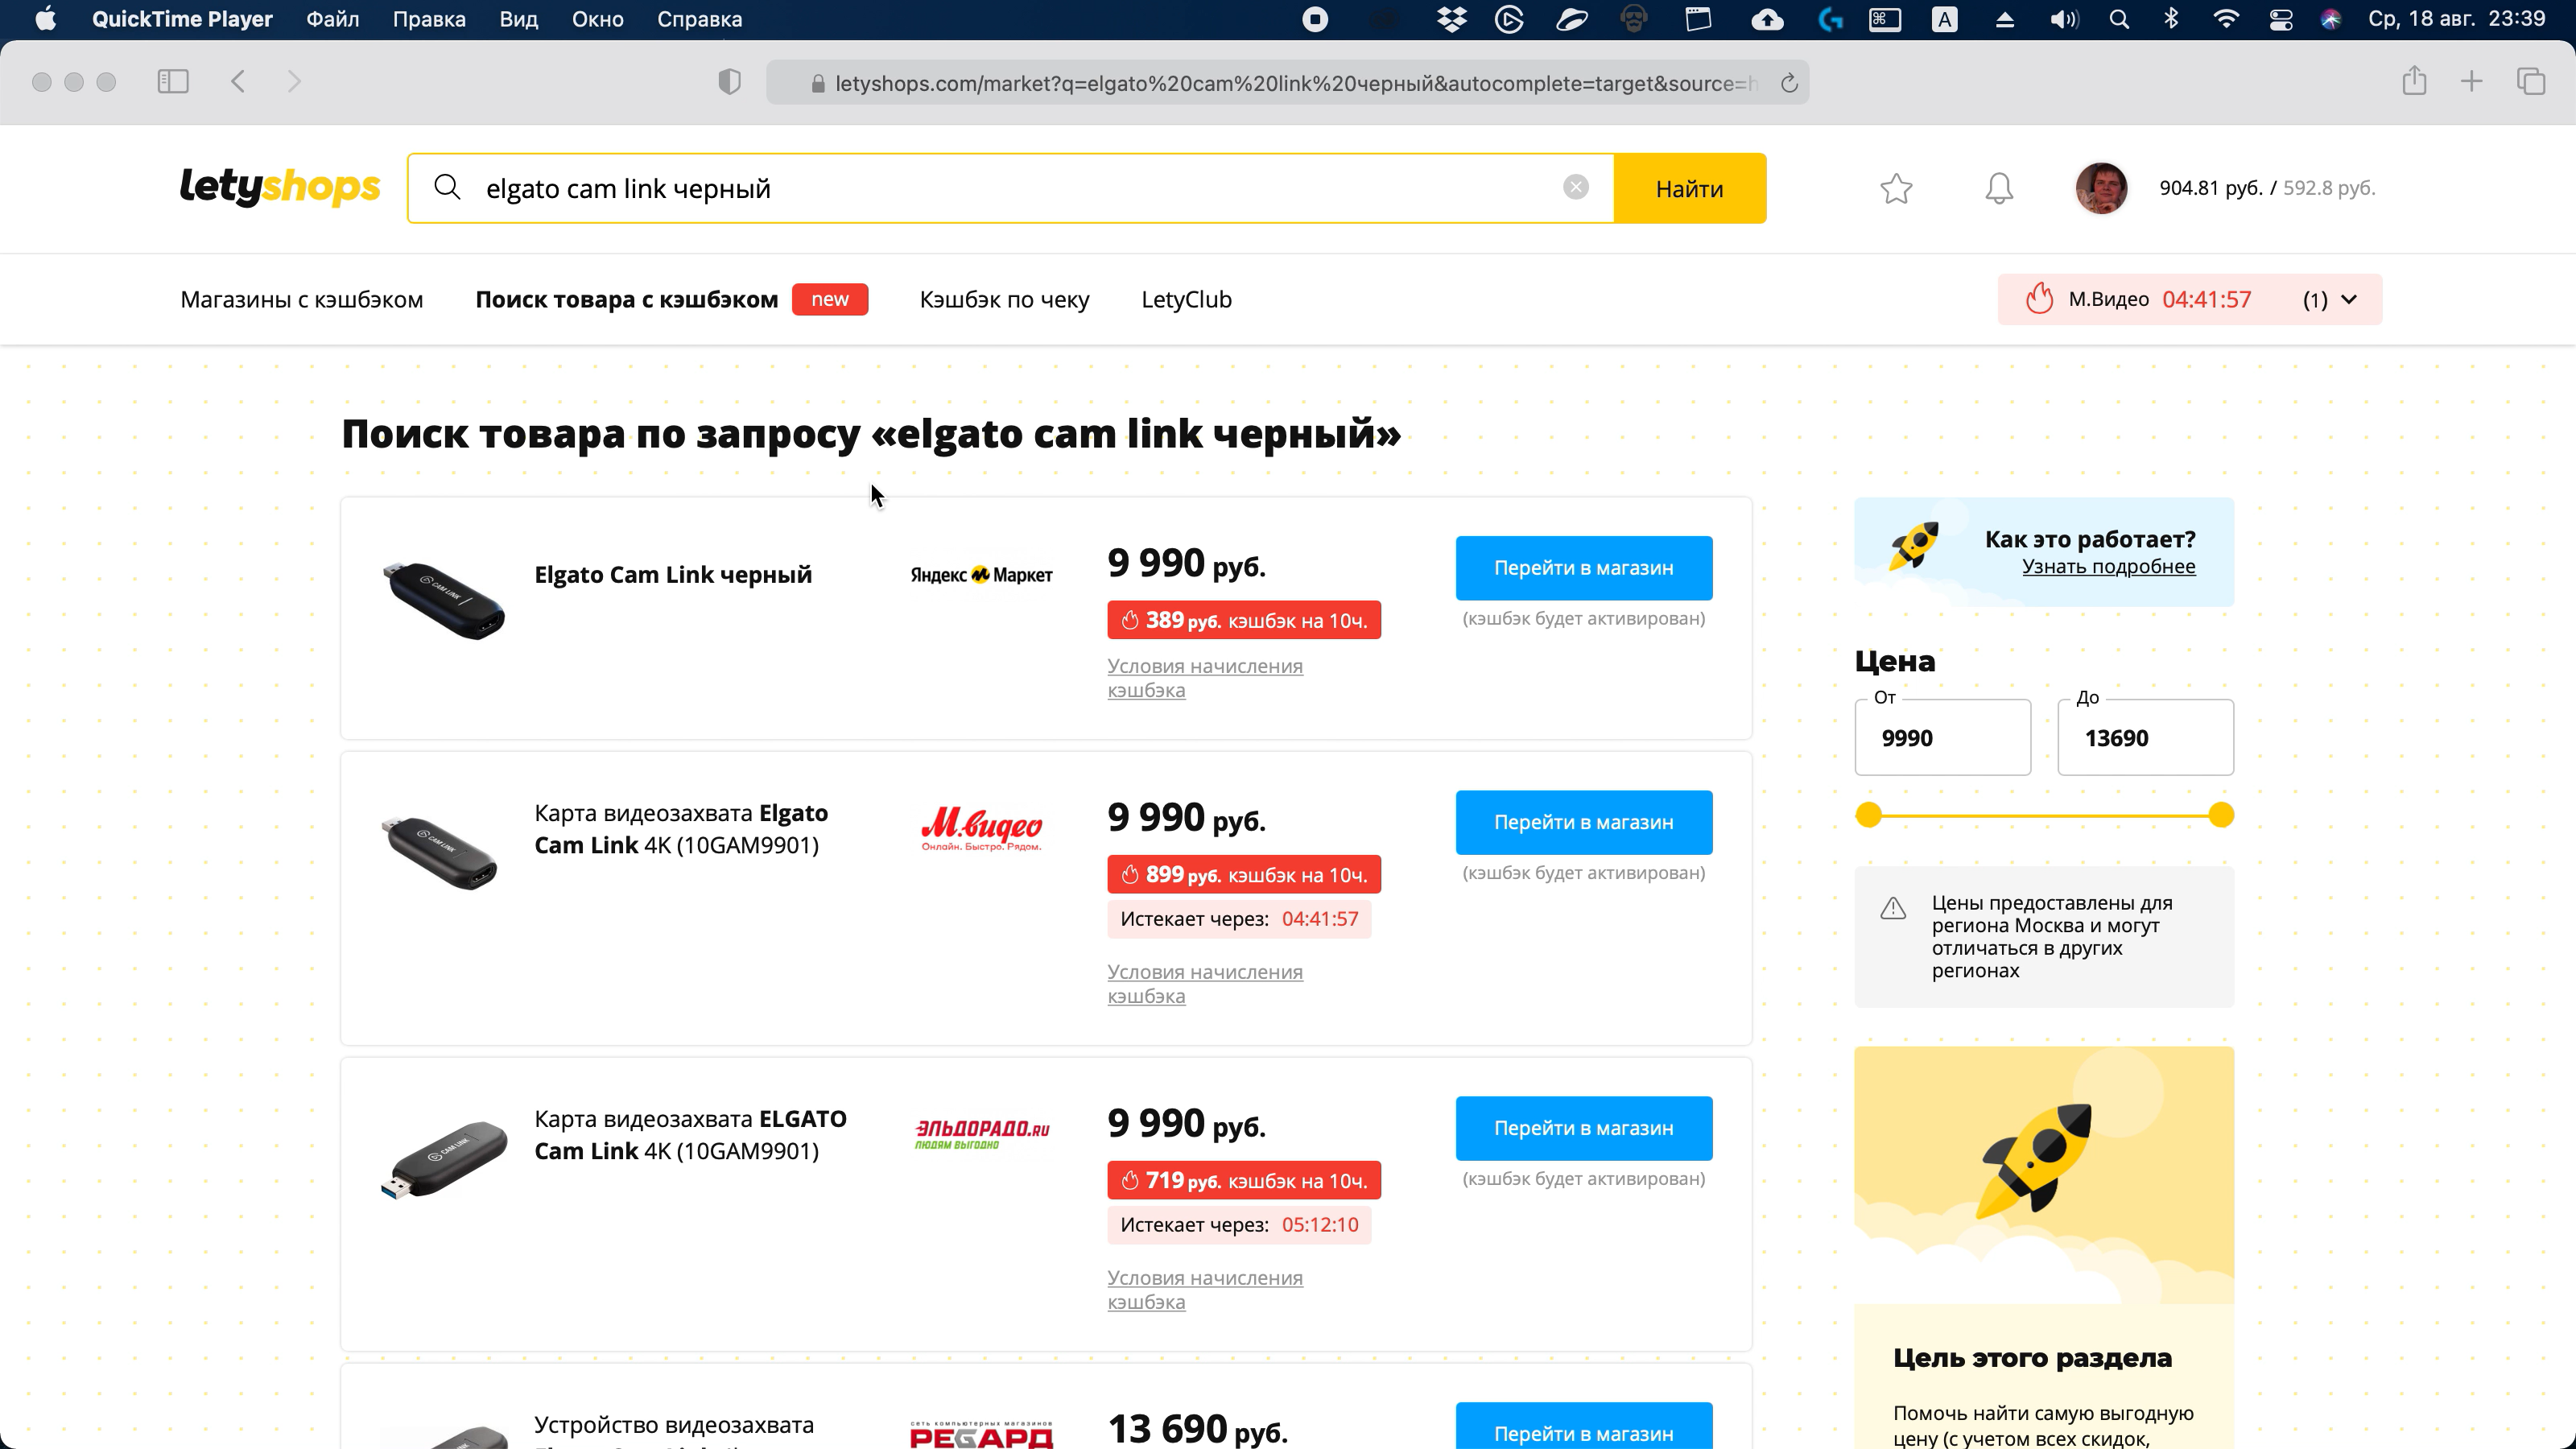Open Spotlight search icon

click(x=2119, y=19)
